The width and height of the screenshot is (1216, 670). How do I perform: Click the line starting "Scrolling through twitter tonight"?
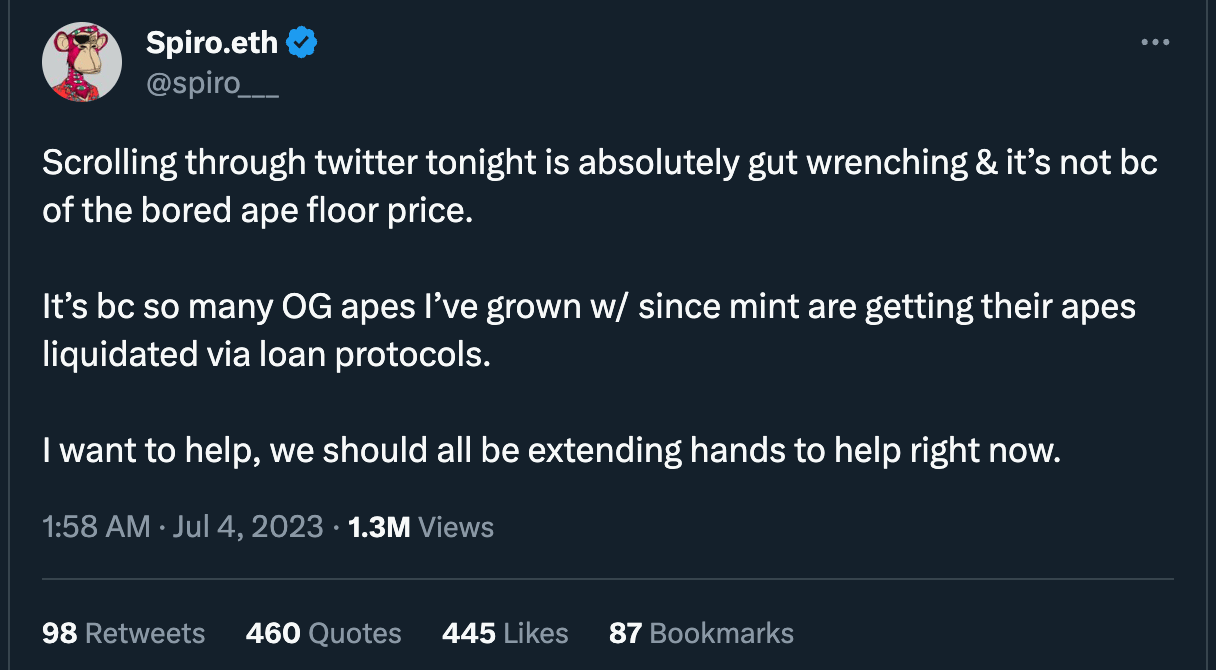pyautogui.click(x=599, y=164)
